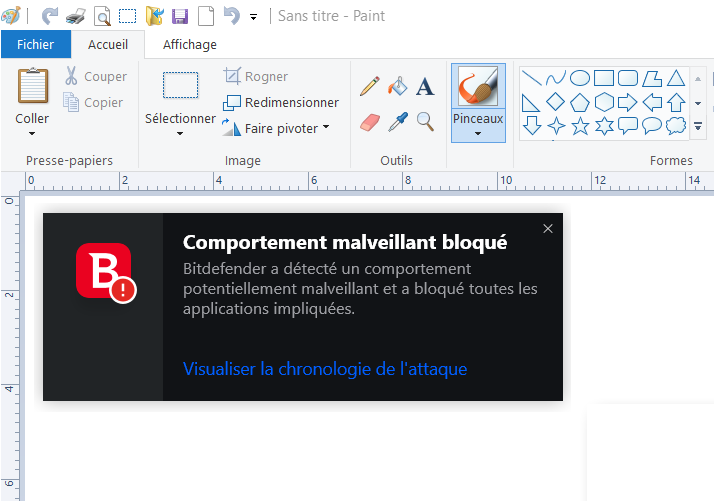Close the Bitdefender notification

click(548, 229)
